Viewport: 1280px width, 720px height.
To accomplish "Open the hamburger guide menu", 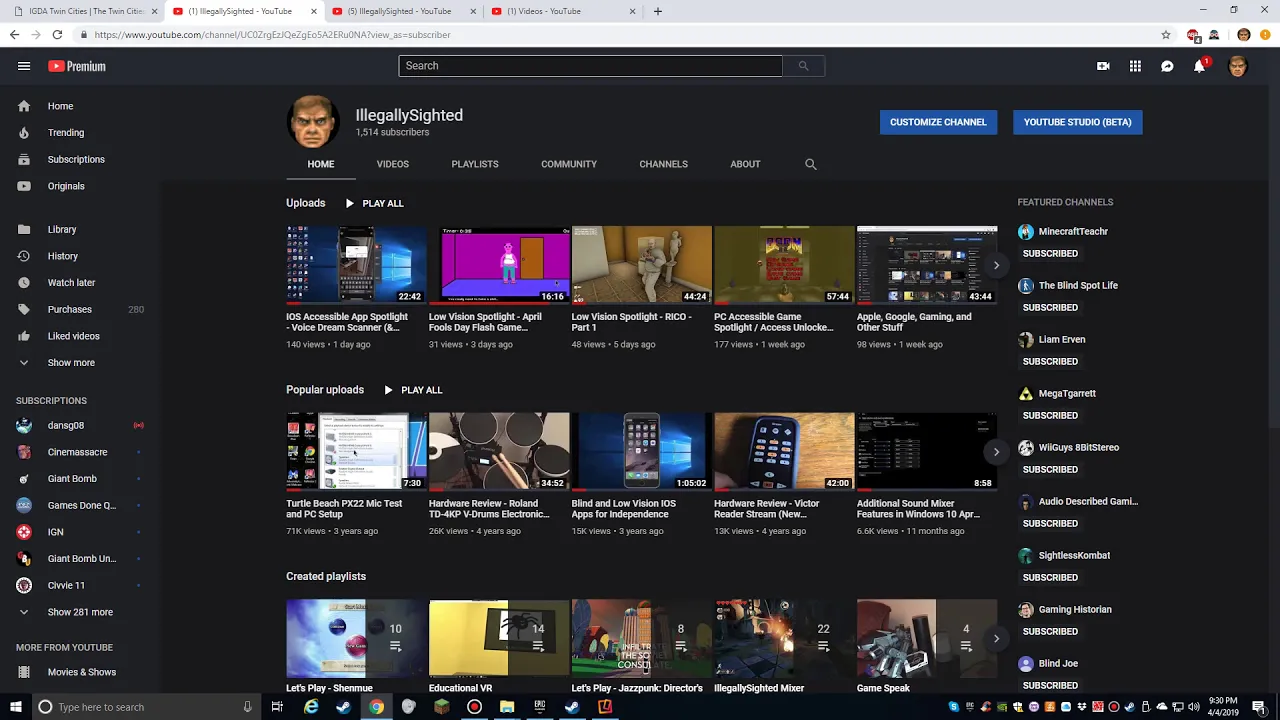I will pos(24,66).
